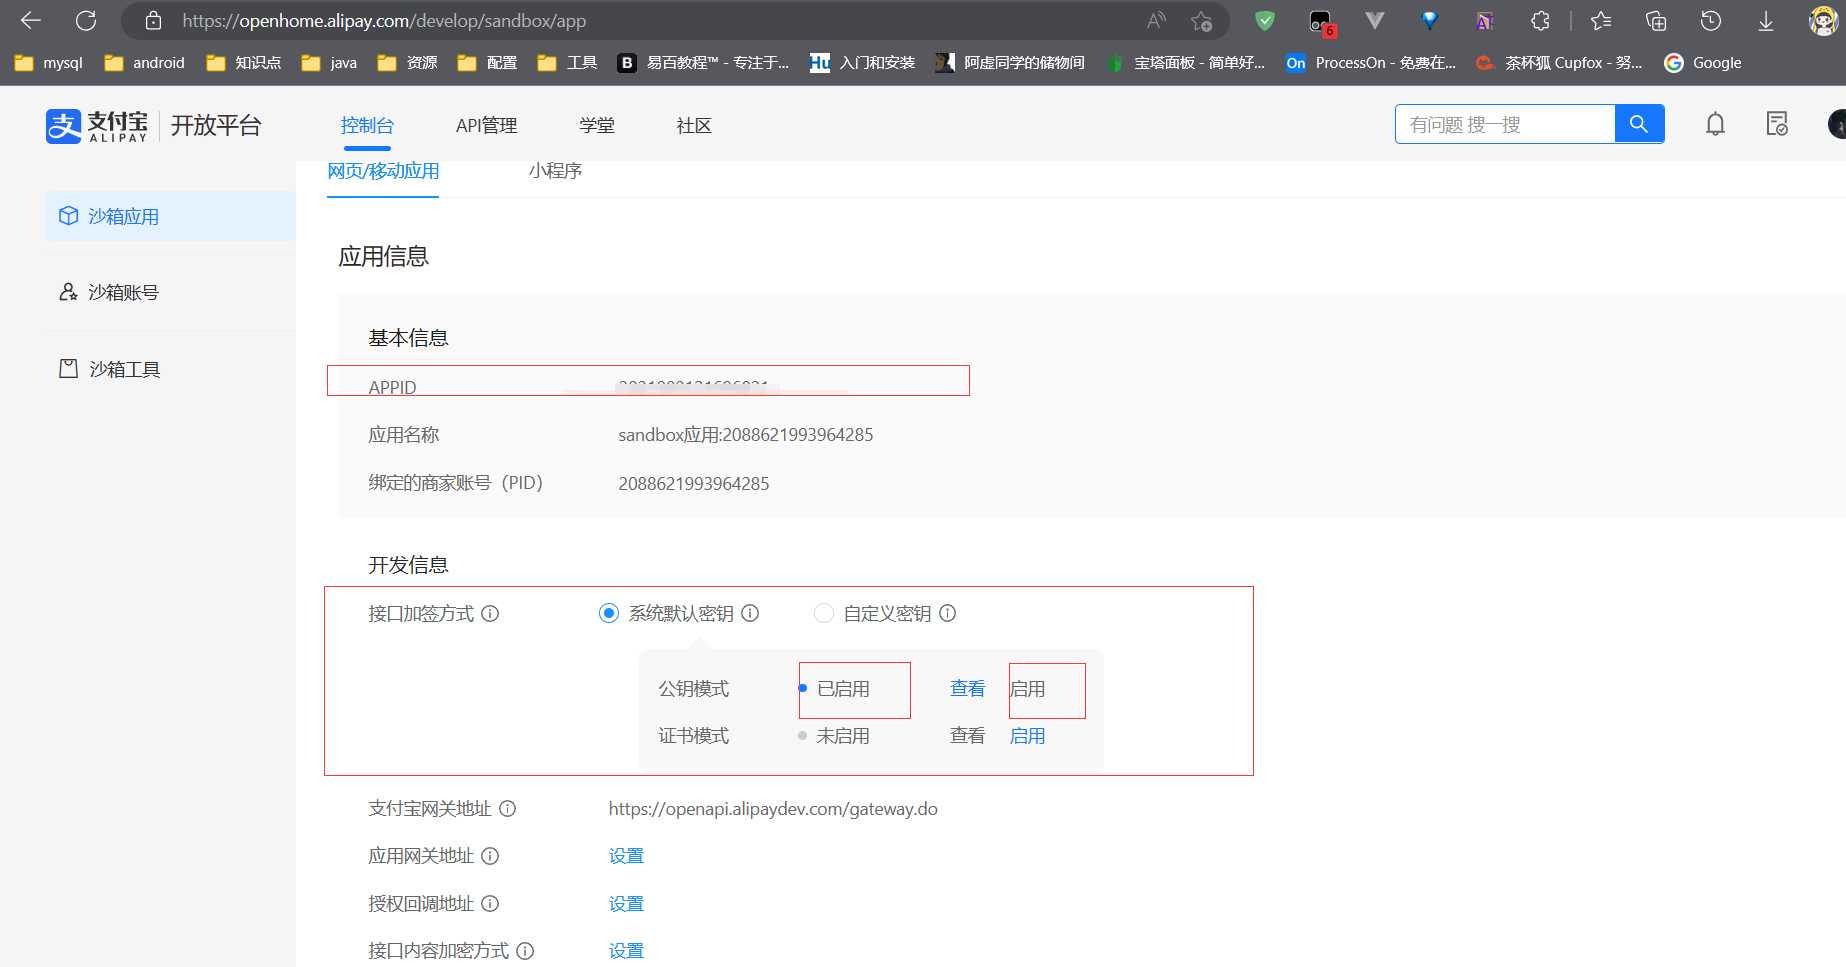Click 启用 for 公钥模式

point(1027,689)
